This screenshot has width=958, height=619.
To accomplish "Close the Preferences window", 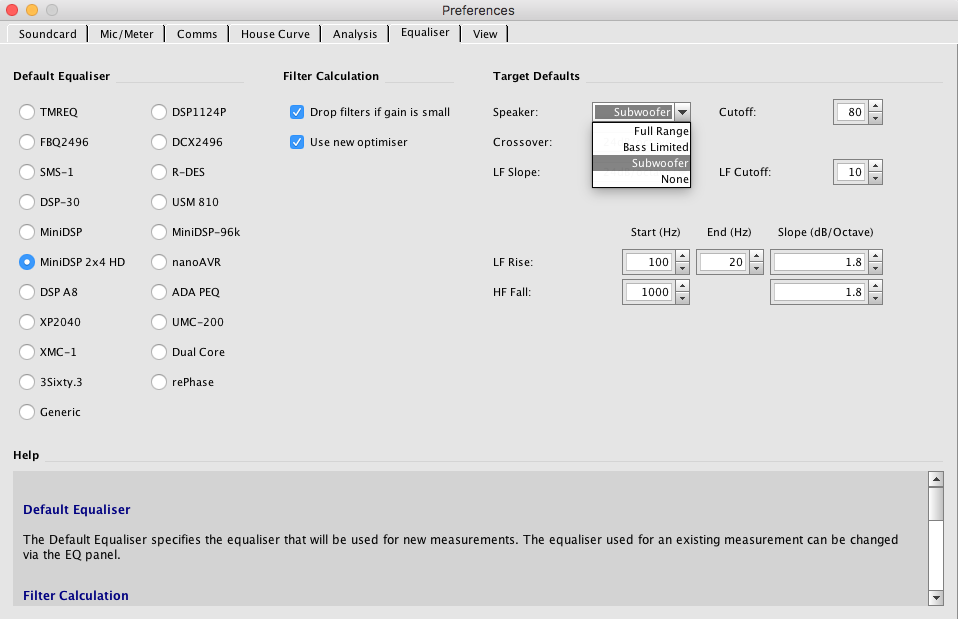I will [x=12, y=10].
